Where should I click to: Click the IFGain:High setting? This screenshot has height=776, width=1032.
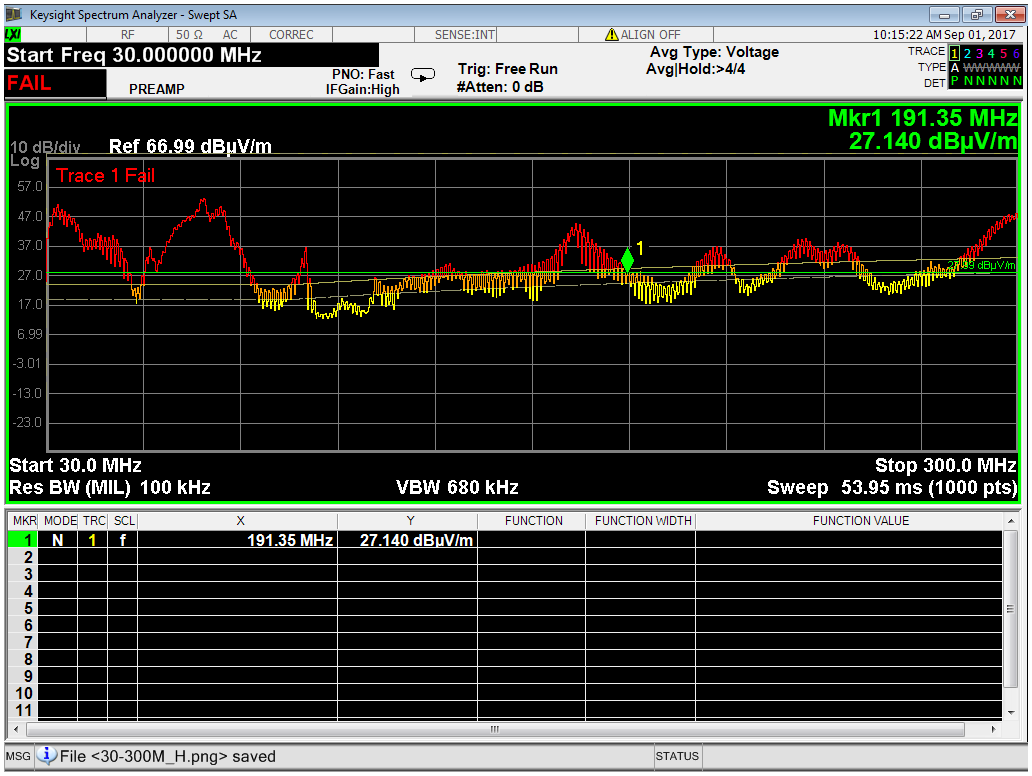362,90
